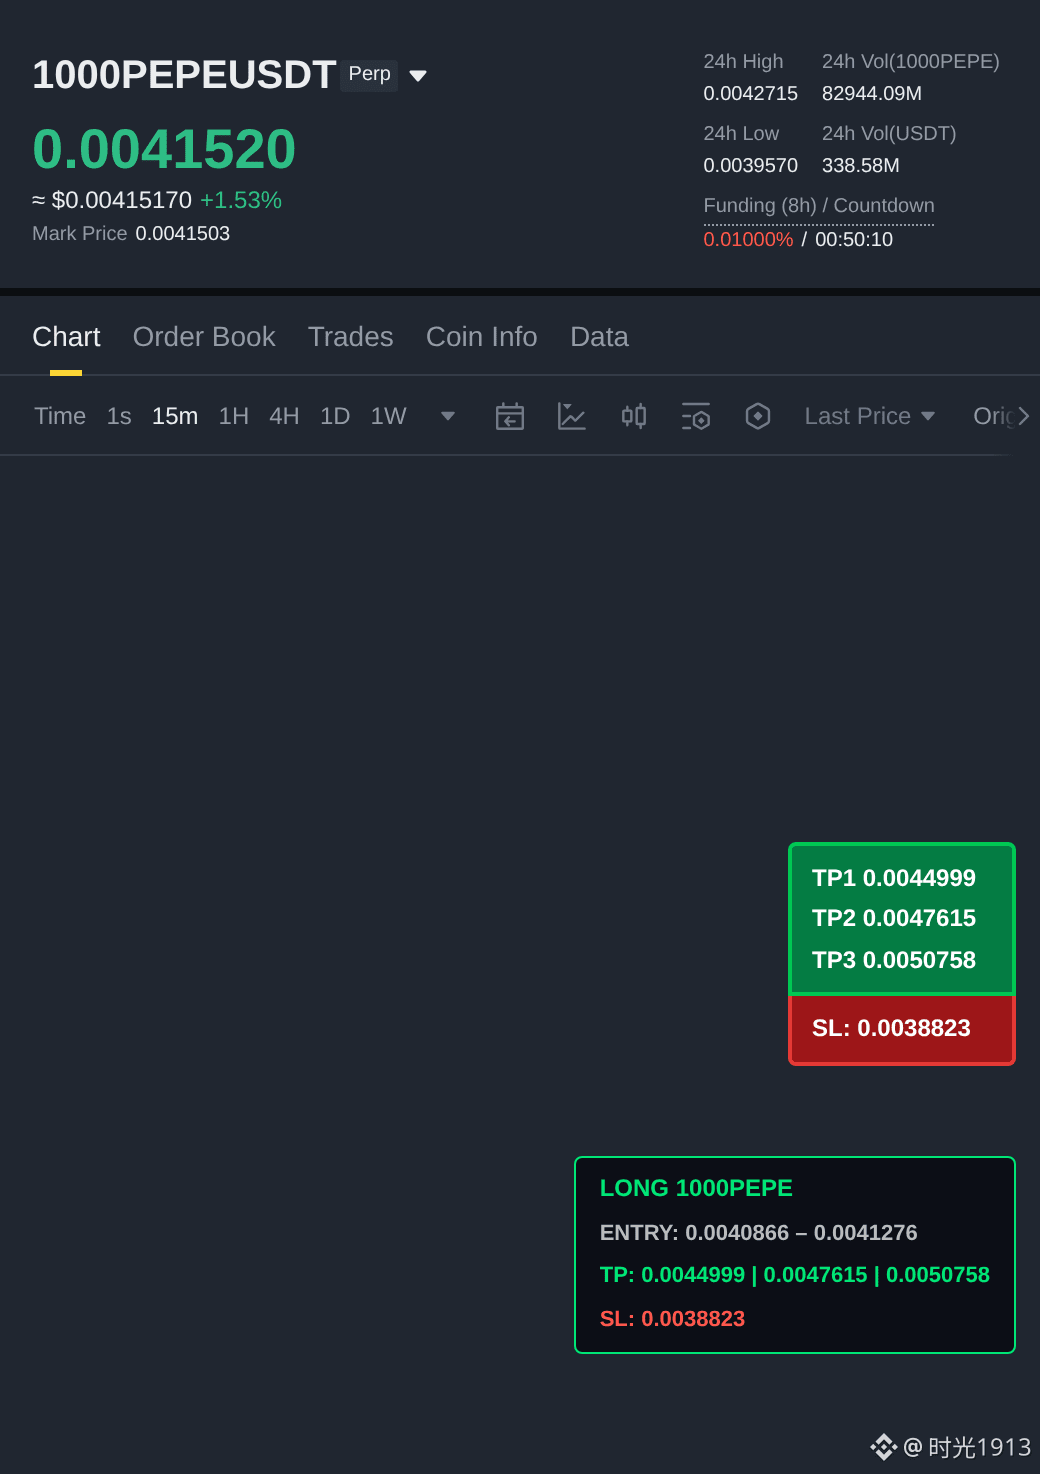Screen dimensions: 1040x1474
Task: Switch chart to 1D interval
Action: [x=335, y=416]
